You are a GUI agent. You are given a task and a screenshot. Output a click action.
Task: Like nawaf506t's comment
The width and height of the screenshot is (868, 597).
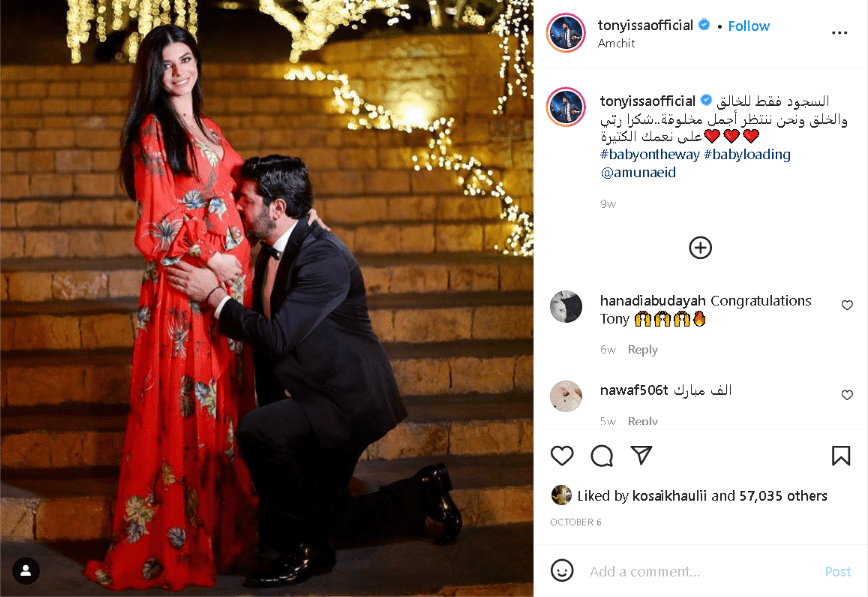pos(847,395)
